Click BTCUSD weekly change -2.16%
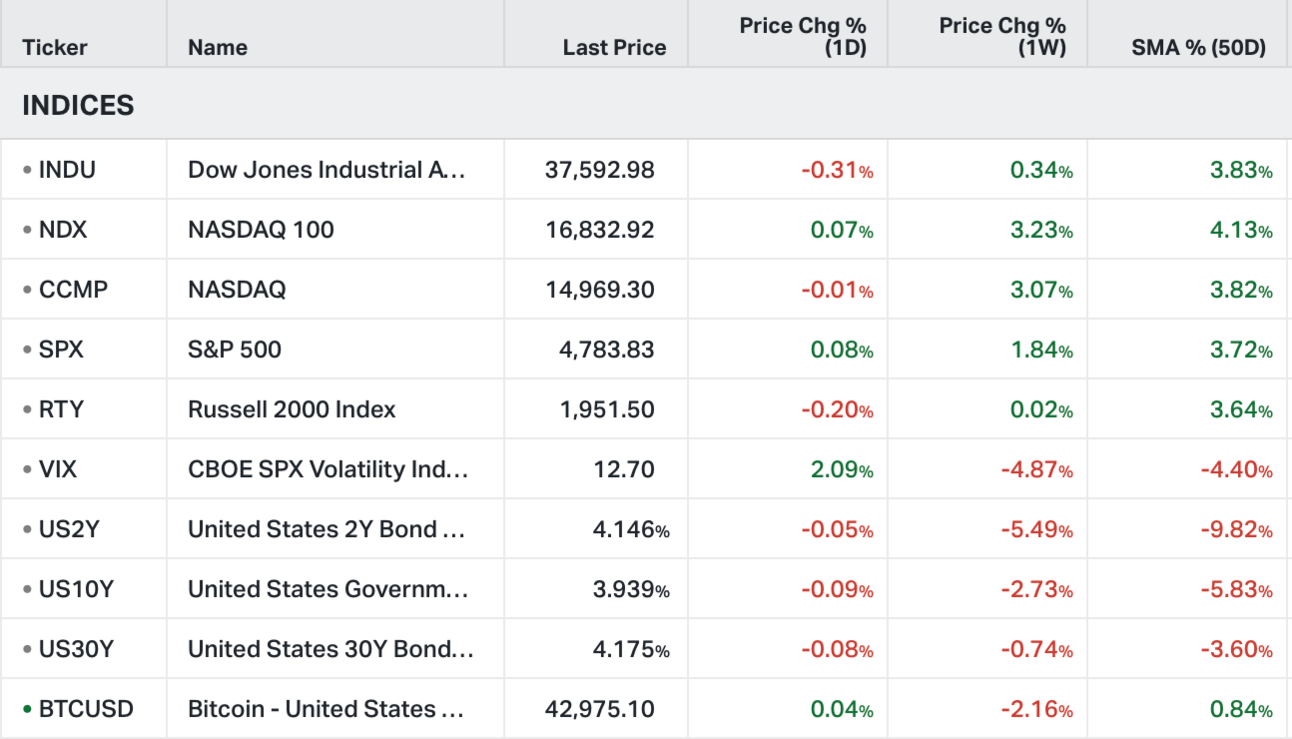Screen dimensions: 1292x739 (1037, 710)
